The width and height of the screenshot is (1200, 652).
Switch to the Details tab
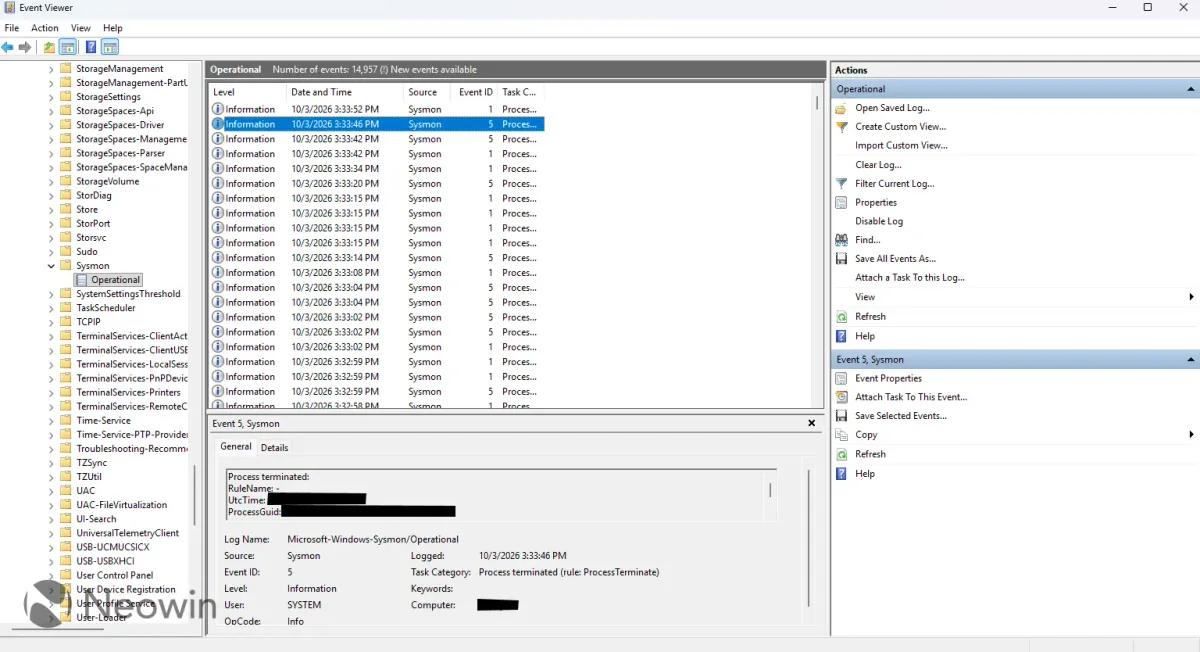(274, 448)
